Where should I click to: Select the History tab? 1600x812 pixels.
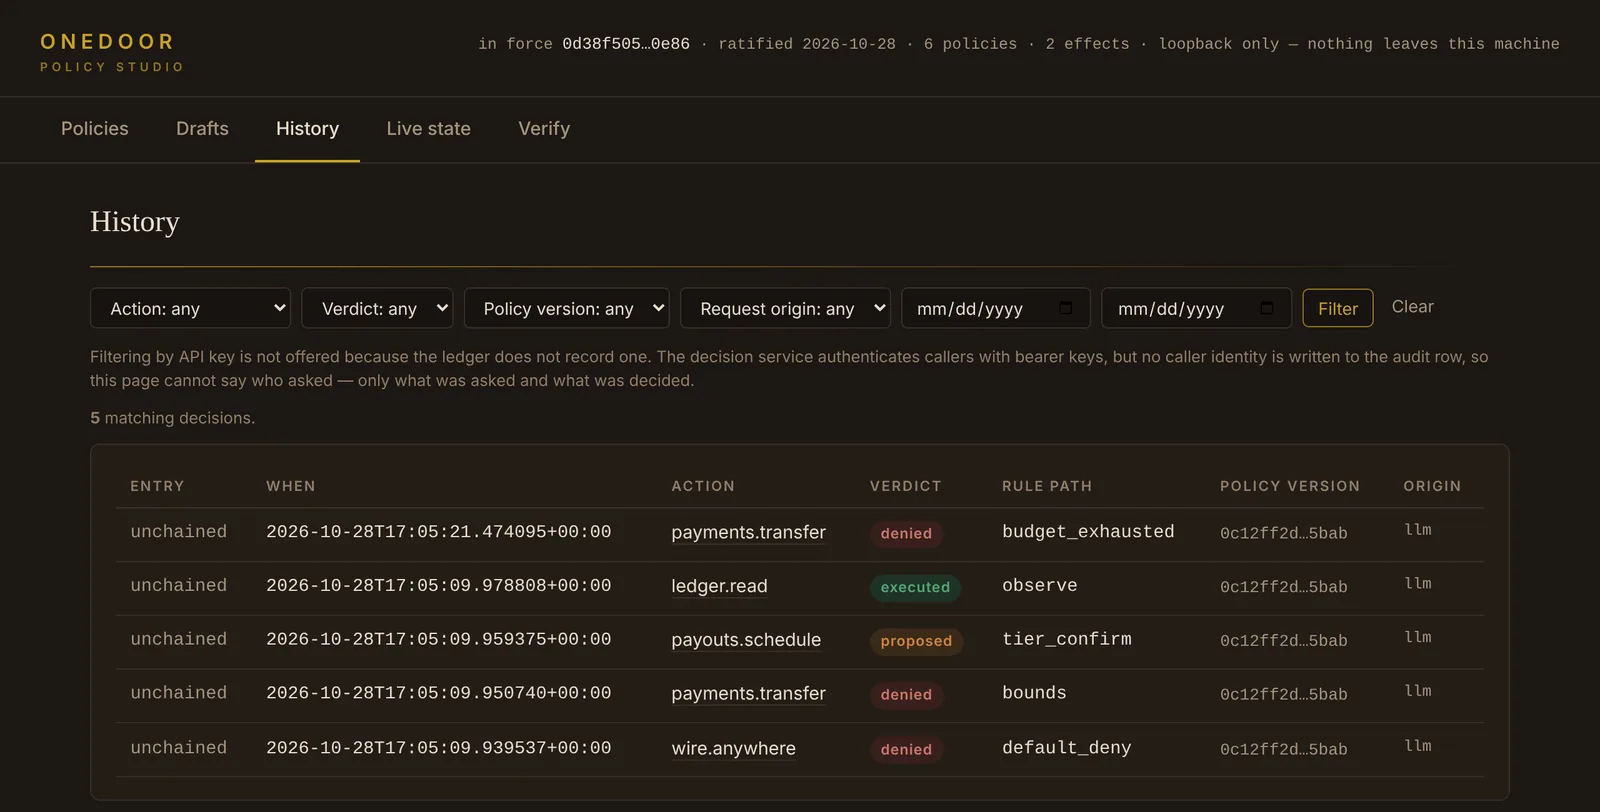pos(307,129)
